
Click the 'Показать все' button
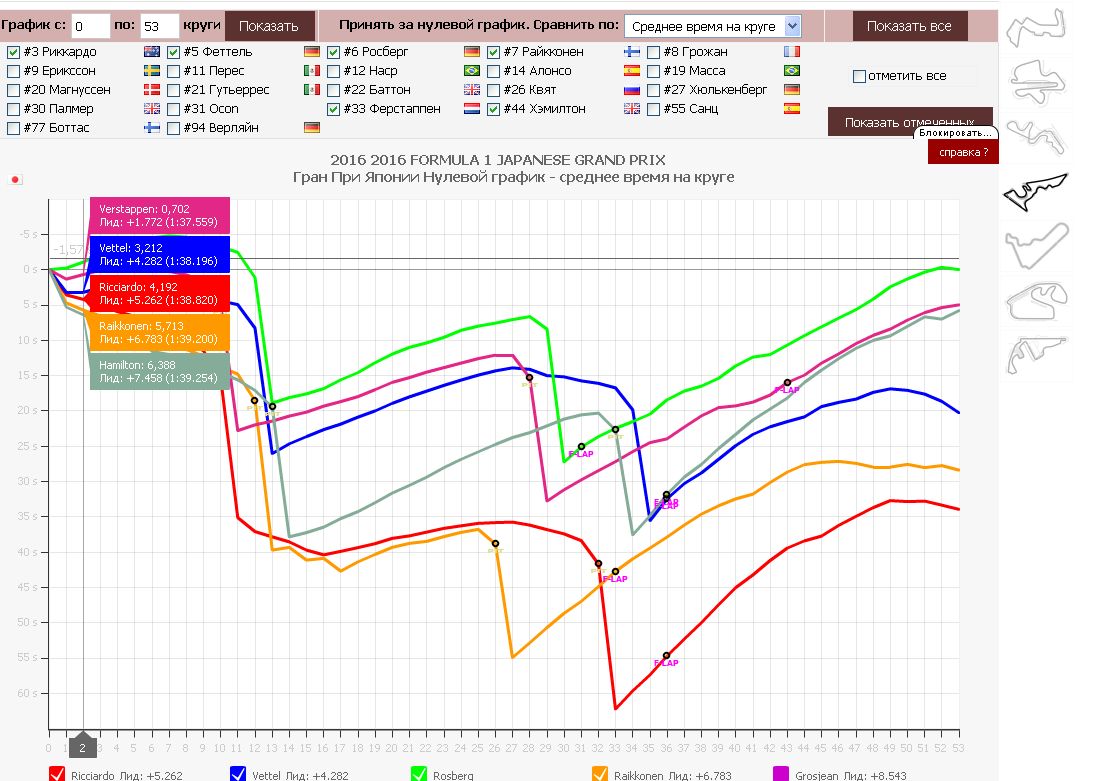pyautogui.click(x=909, y=26)
